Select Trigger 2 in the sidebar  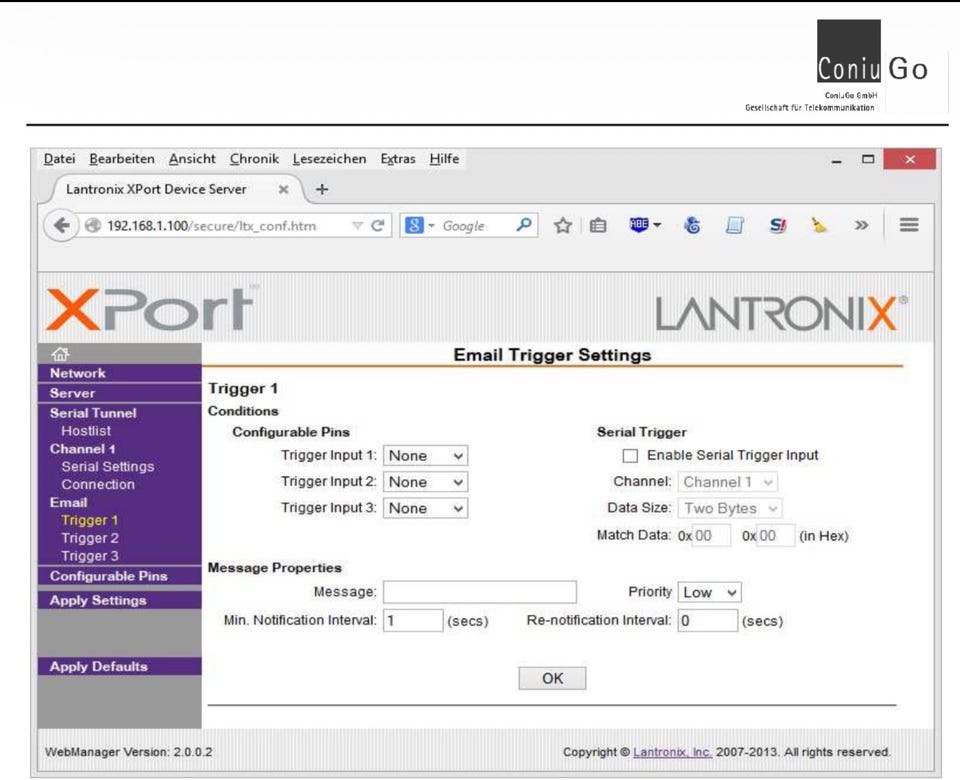[x=90, y=538]
